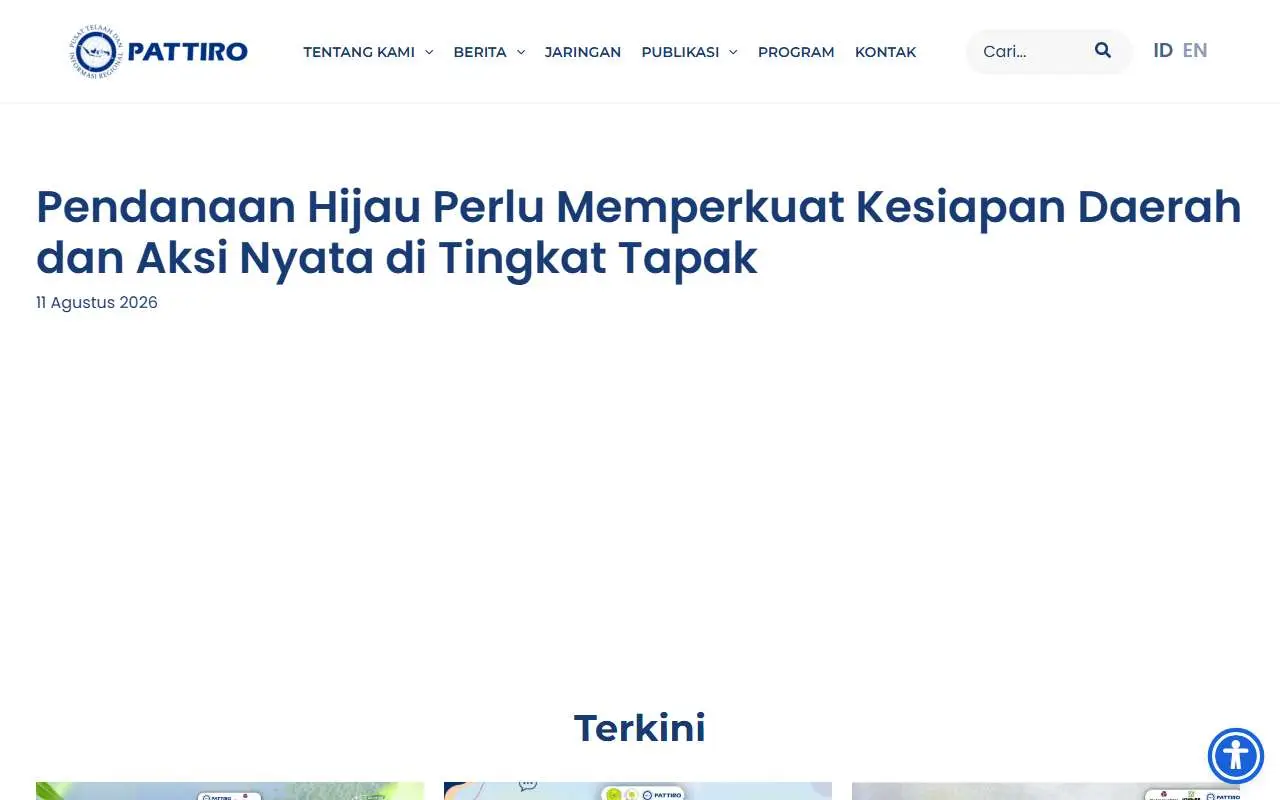Viewport: 1280px width, 800px height.
Task: Go to the Jaringan page
Action: [x=583, y=52]
